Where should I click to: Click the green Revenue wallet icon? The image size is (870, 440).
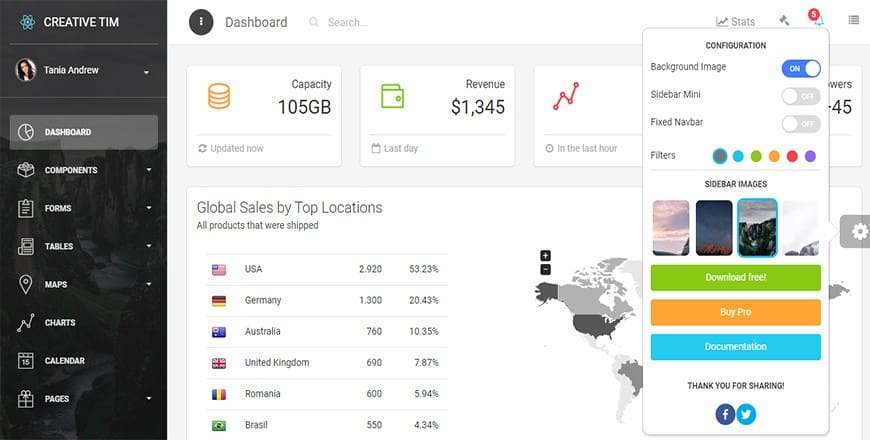[x=392, y=96]
